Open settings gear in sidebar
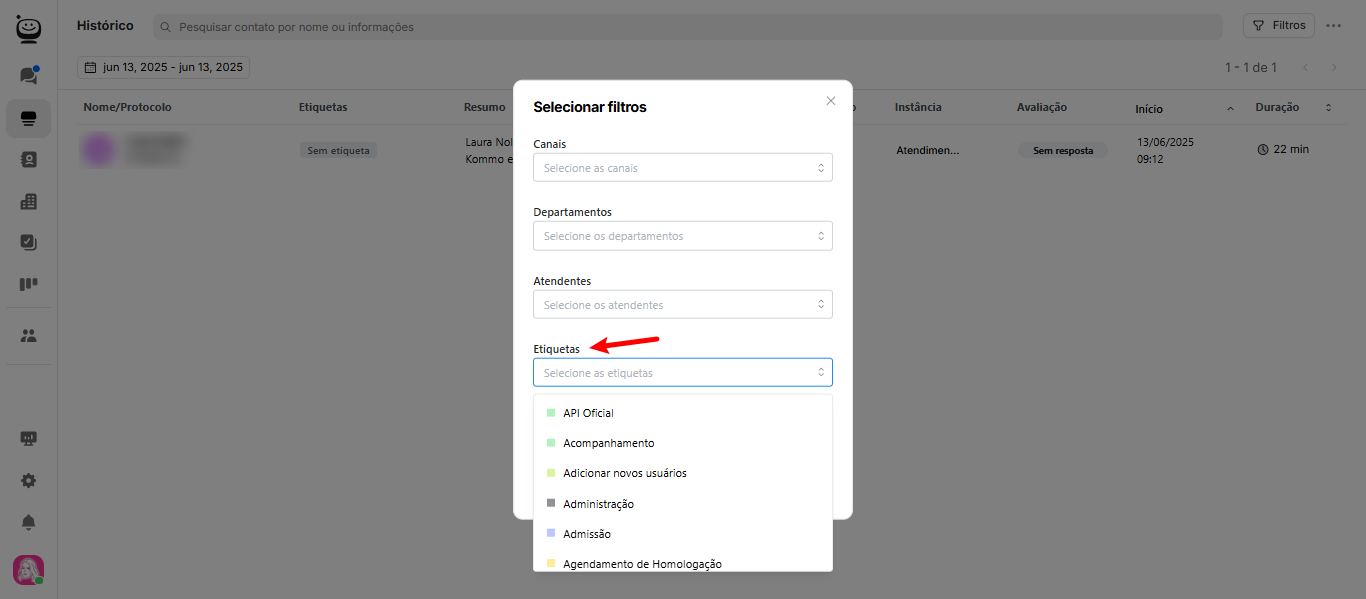Image resolution: width=1366 pixels, height=599 pixels. tap(28, 480)
